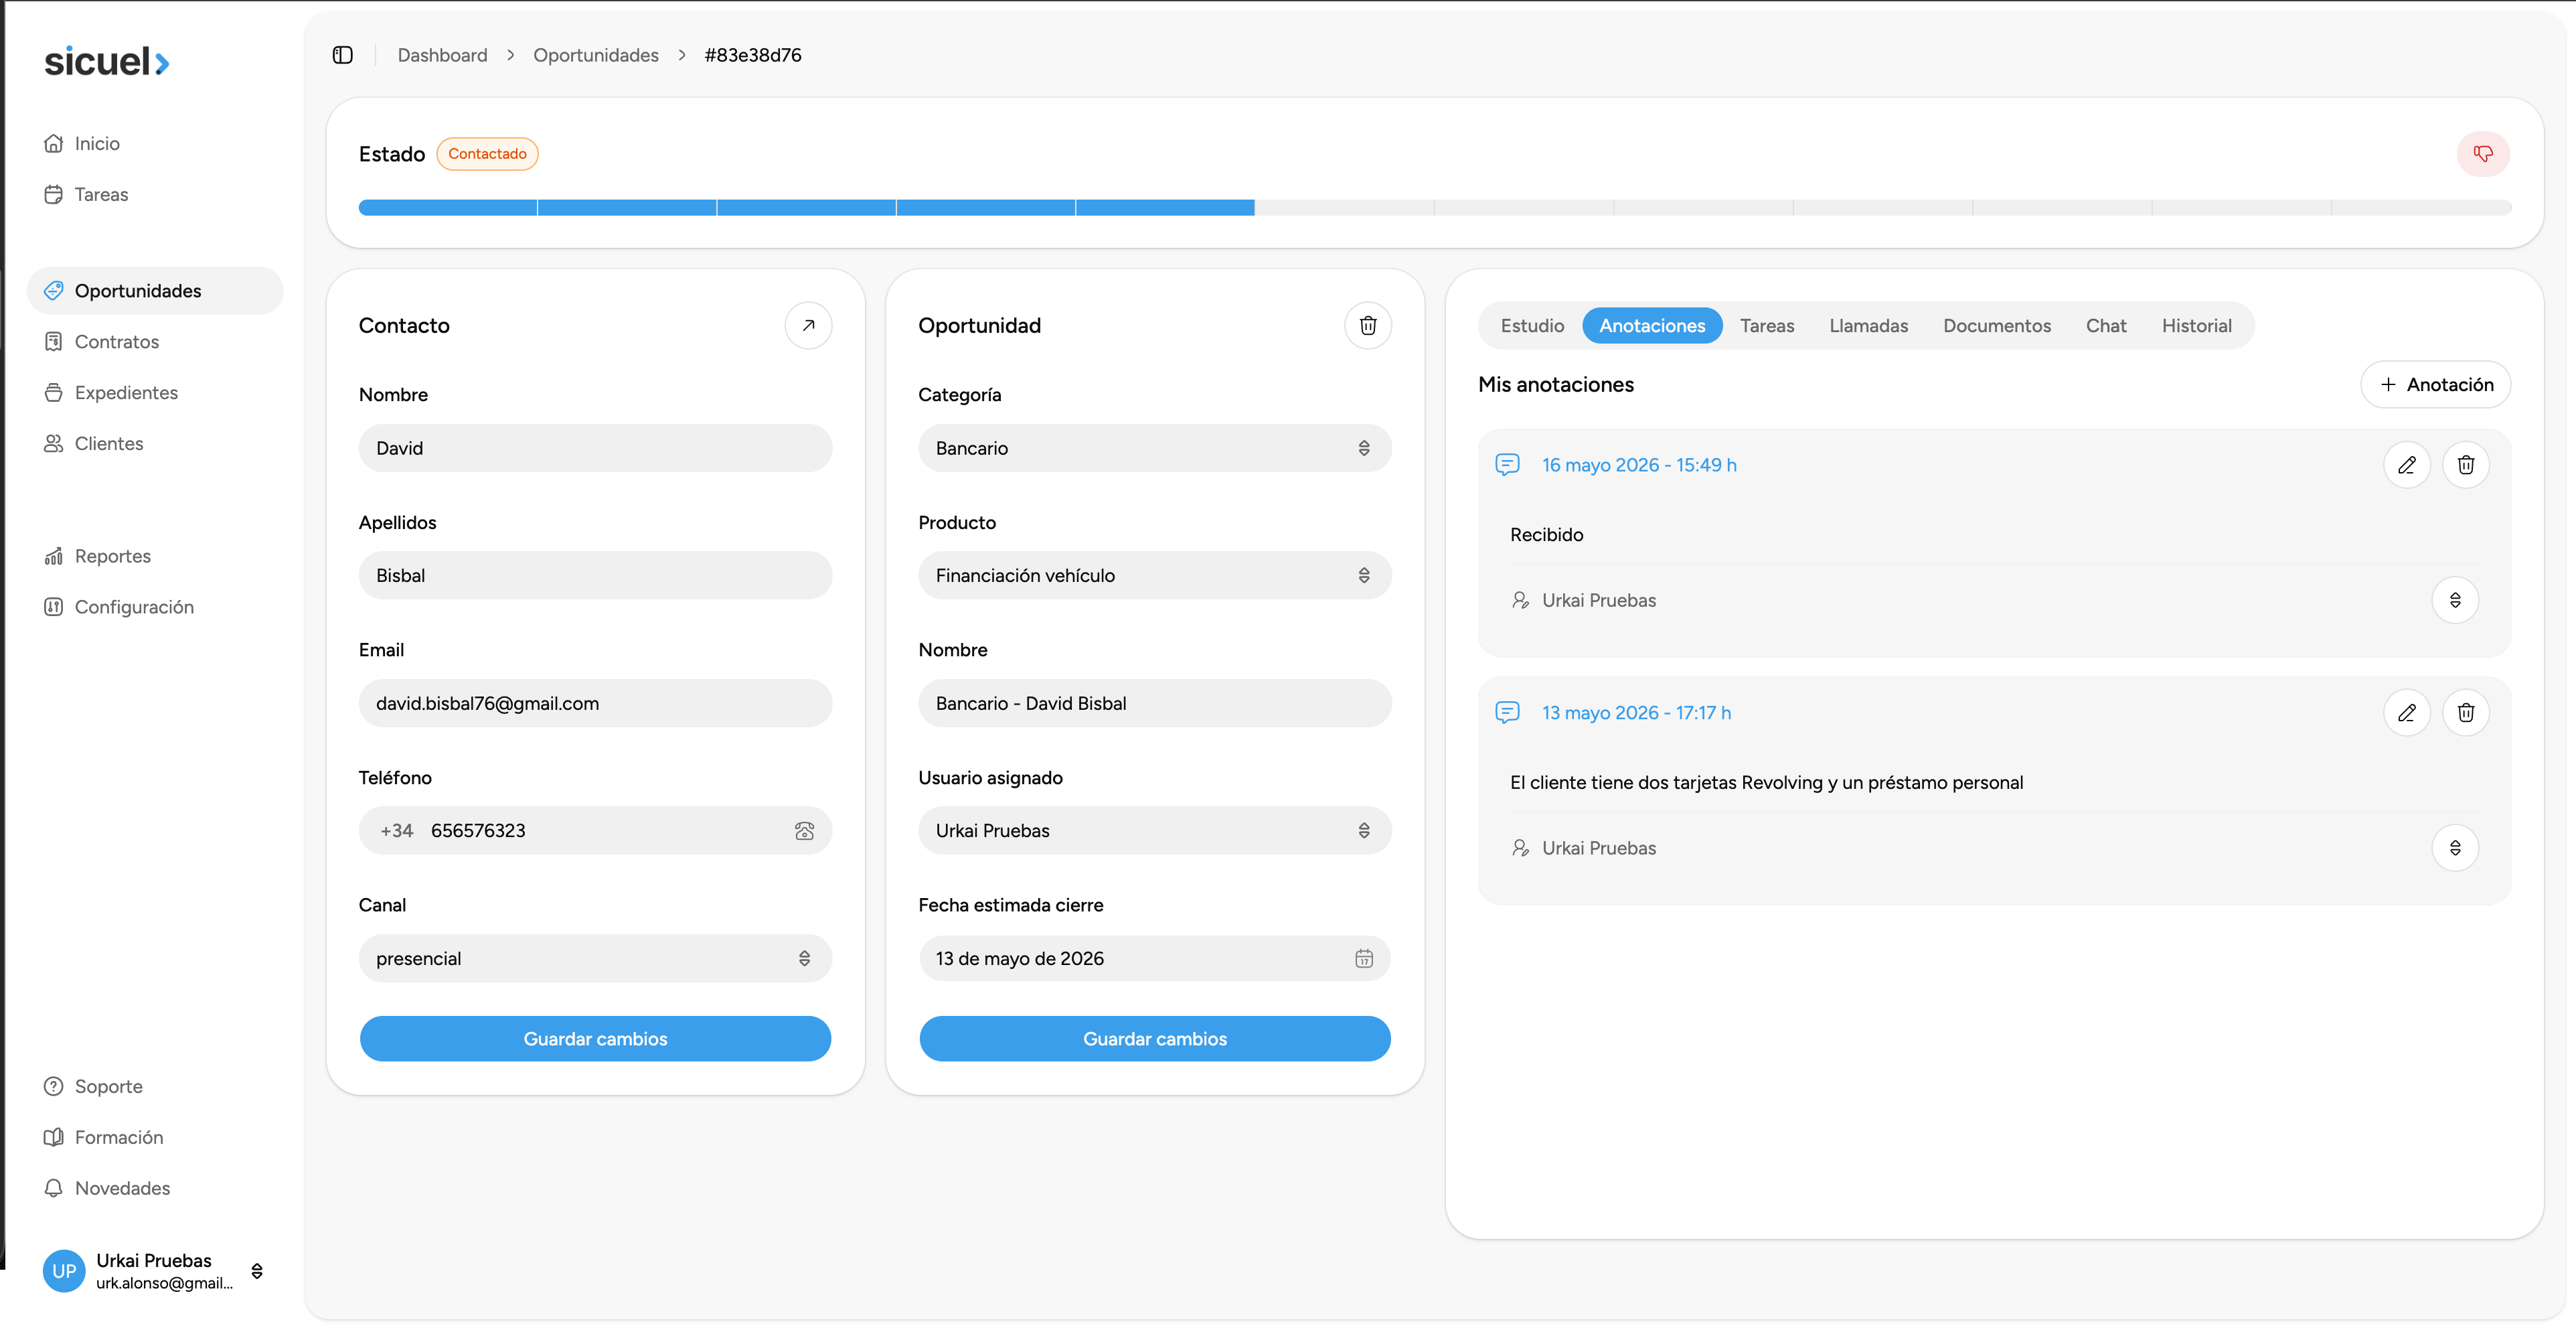
Task: Expand user selector on Recibido annotation
Action: [2455, 600]
